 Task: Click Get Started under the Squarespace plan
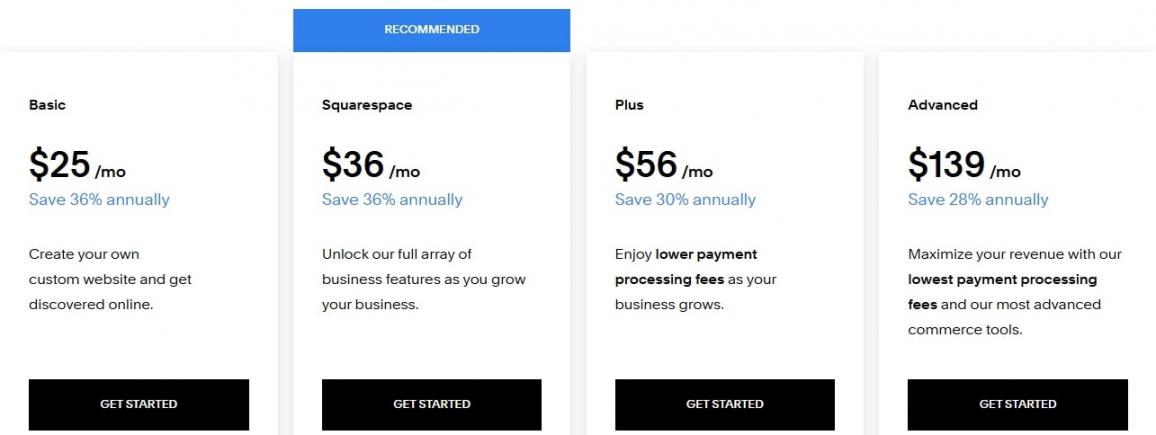pyautogui.click(x=431, y=404)
